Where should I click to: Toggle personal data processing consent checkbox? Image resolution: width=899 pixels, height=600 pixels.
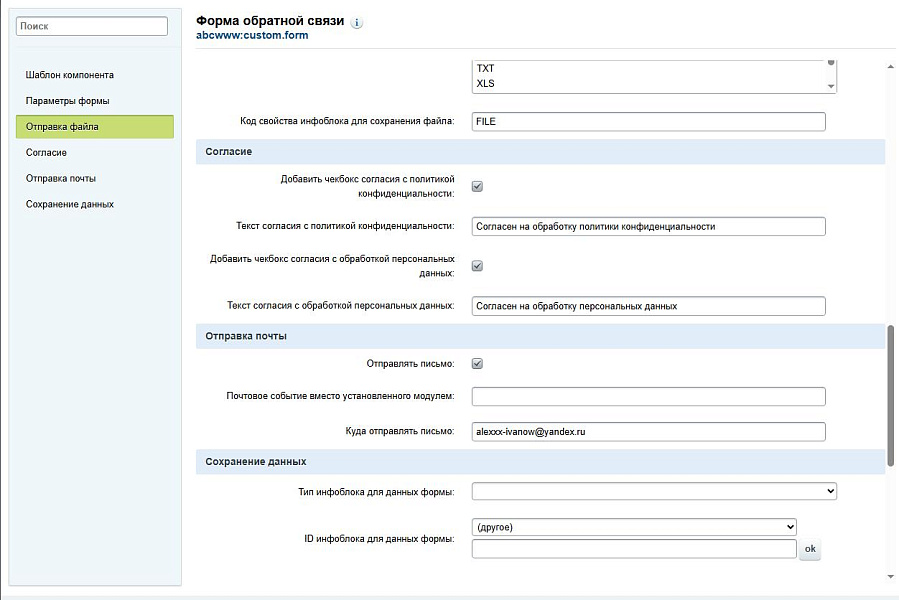477,266
